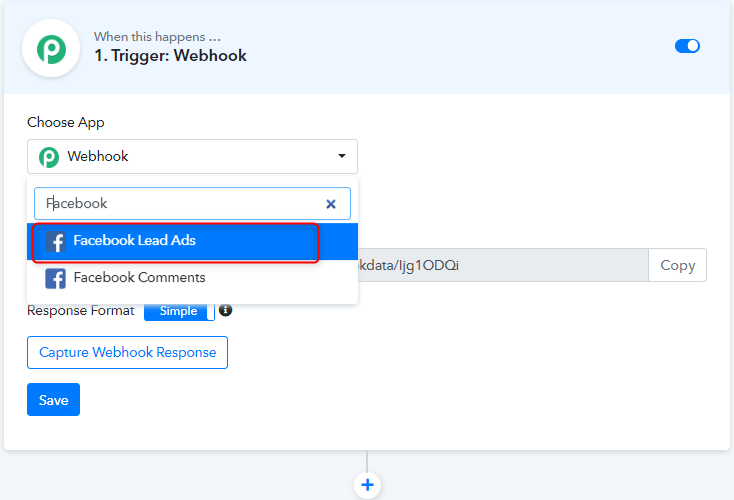Save the trigger settings
The width and height of the screenshot is (734, 500).
click(53, 400)
